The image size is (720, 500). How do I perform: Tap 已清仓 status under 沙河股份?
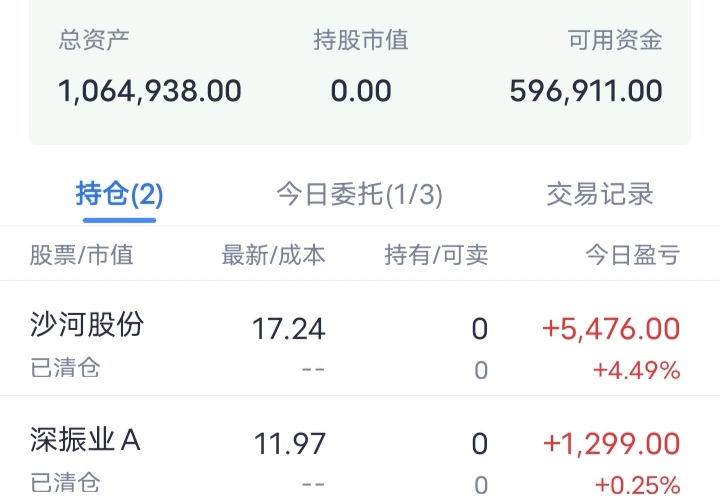[x=65, y=368]
